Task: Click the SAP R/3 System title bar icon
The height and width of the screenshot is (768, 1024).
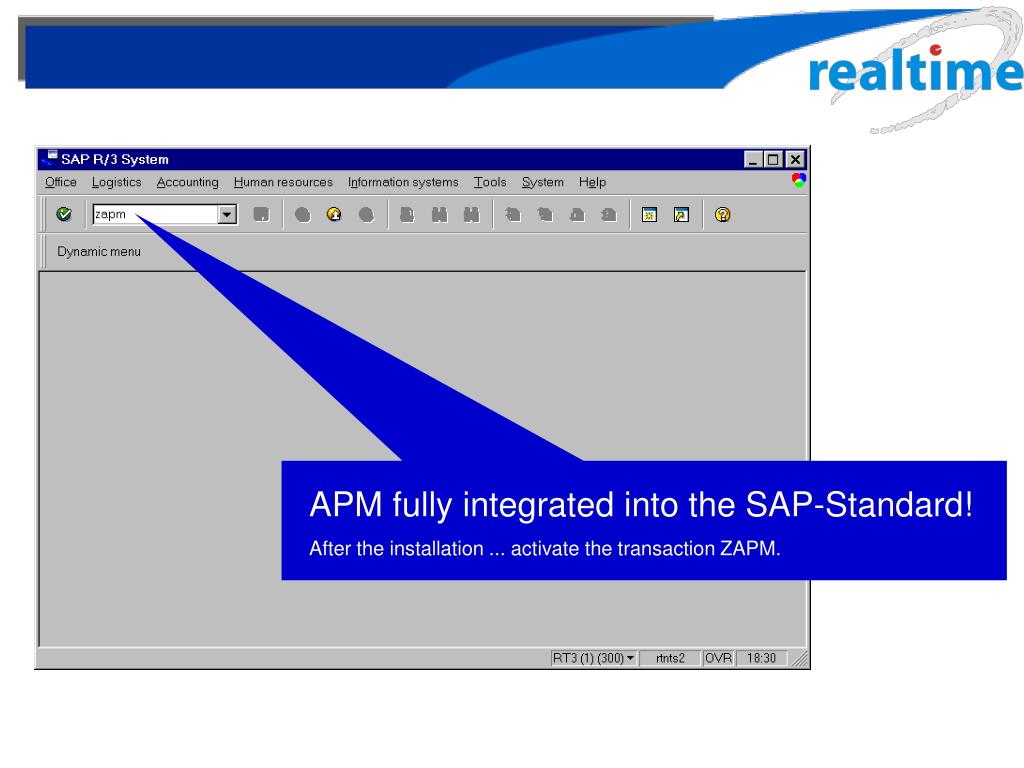Action: 48,158
